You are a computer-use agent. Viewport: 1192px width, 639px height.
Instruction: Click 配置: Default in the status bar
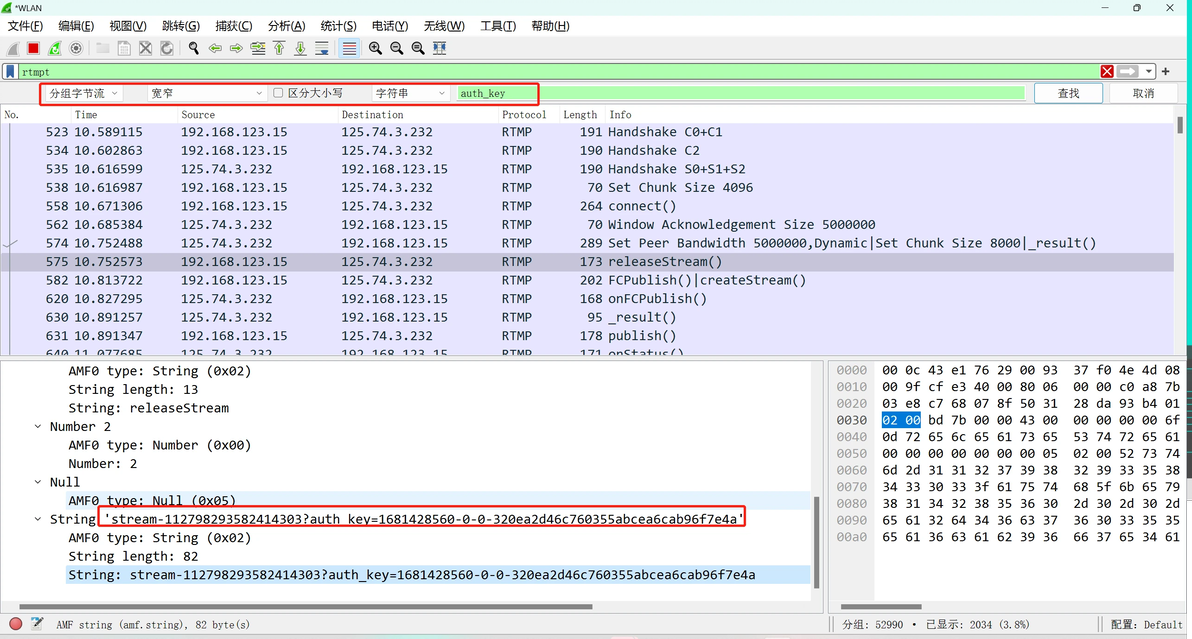(x=1146, y=625)
